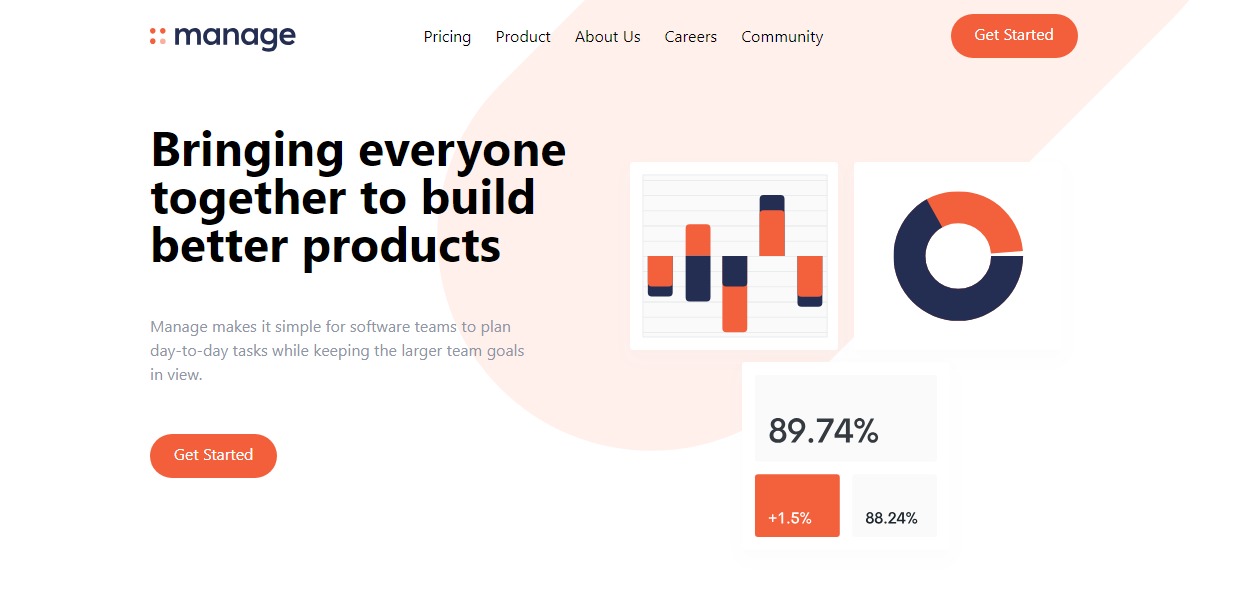Go to About Us page
Image resolution: width=1251 pixels, height=591 pixels.
coord(607,37)
